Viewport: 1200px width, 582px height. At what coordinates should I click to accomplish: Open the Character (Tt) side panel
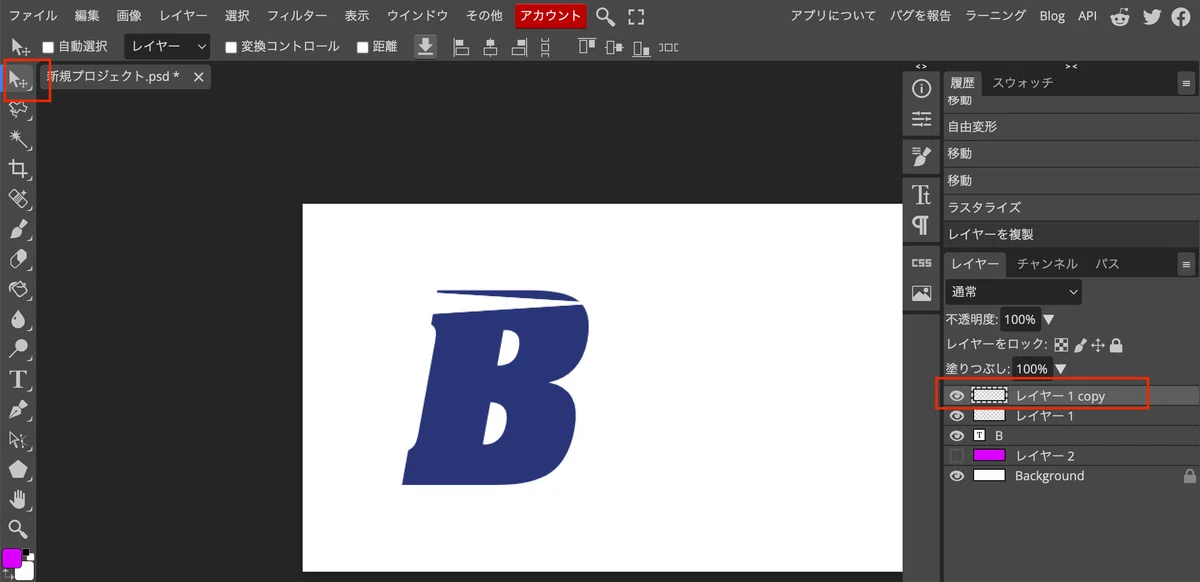coord(921,194)
